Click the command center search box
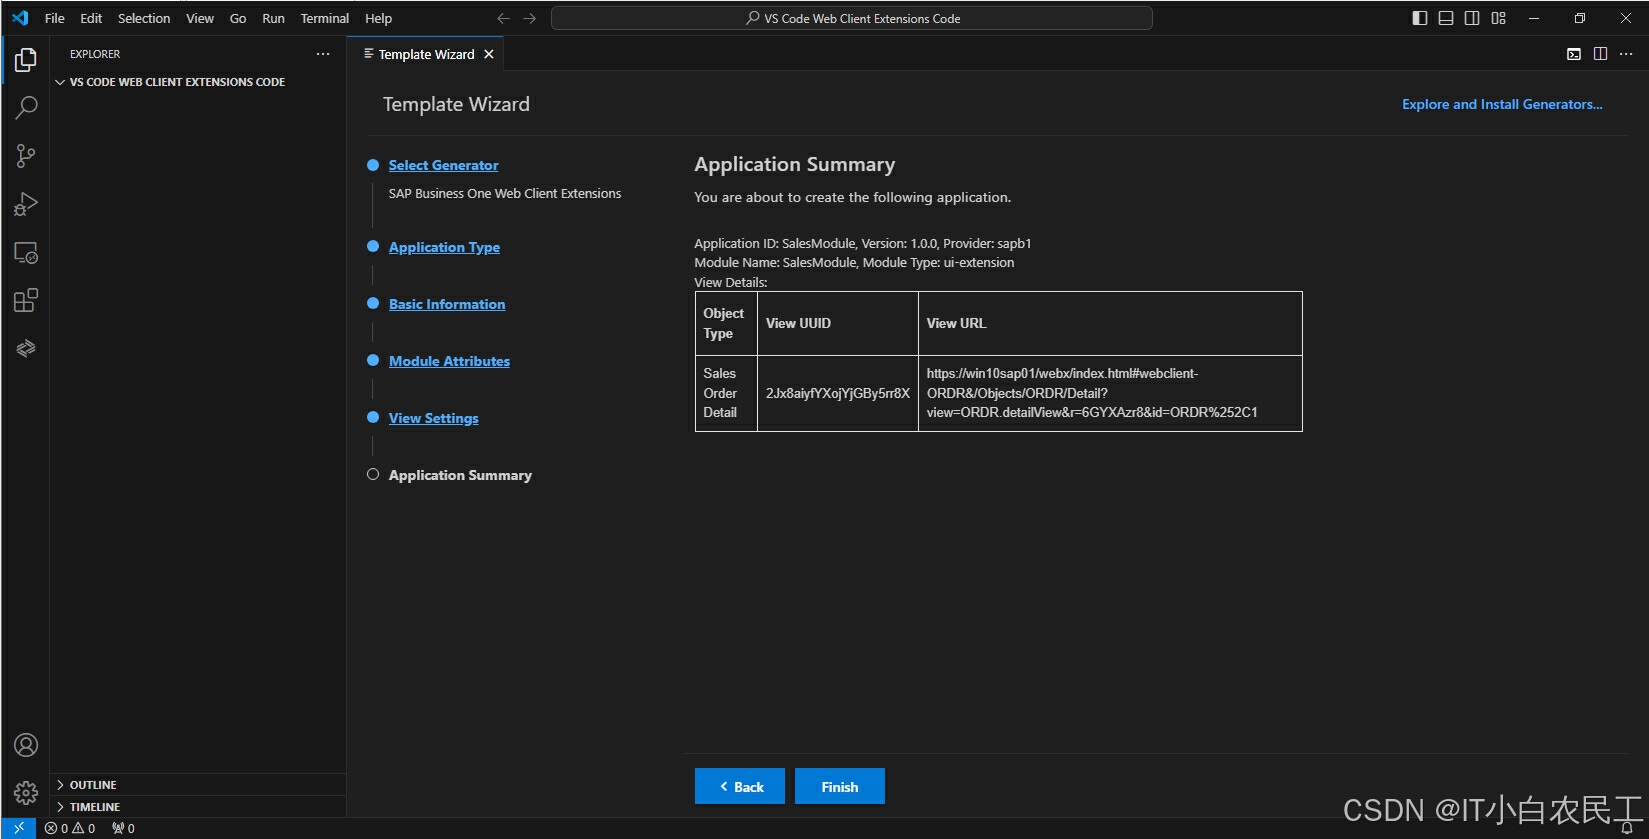The width and height of the screenshot is (1649, 839). [x=852, y=18]
